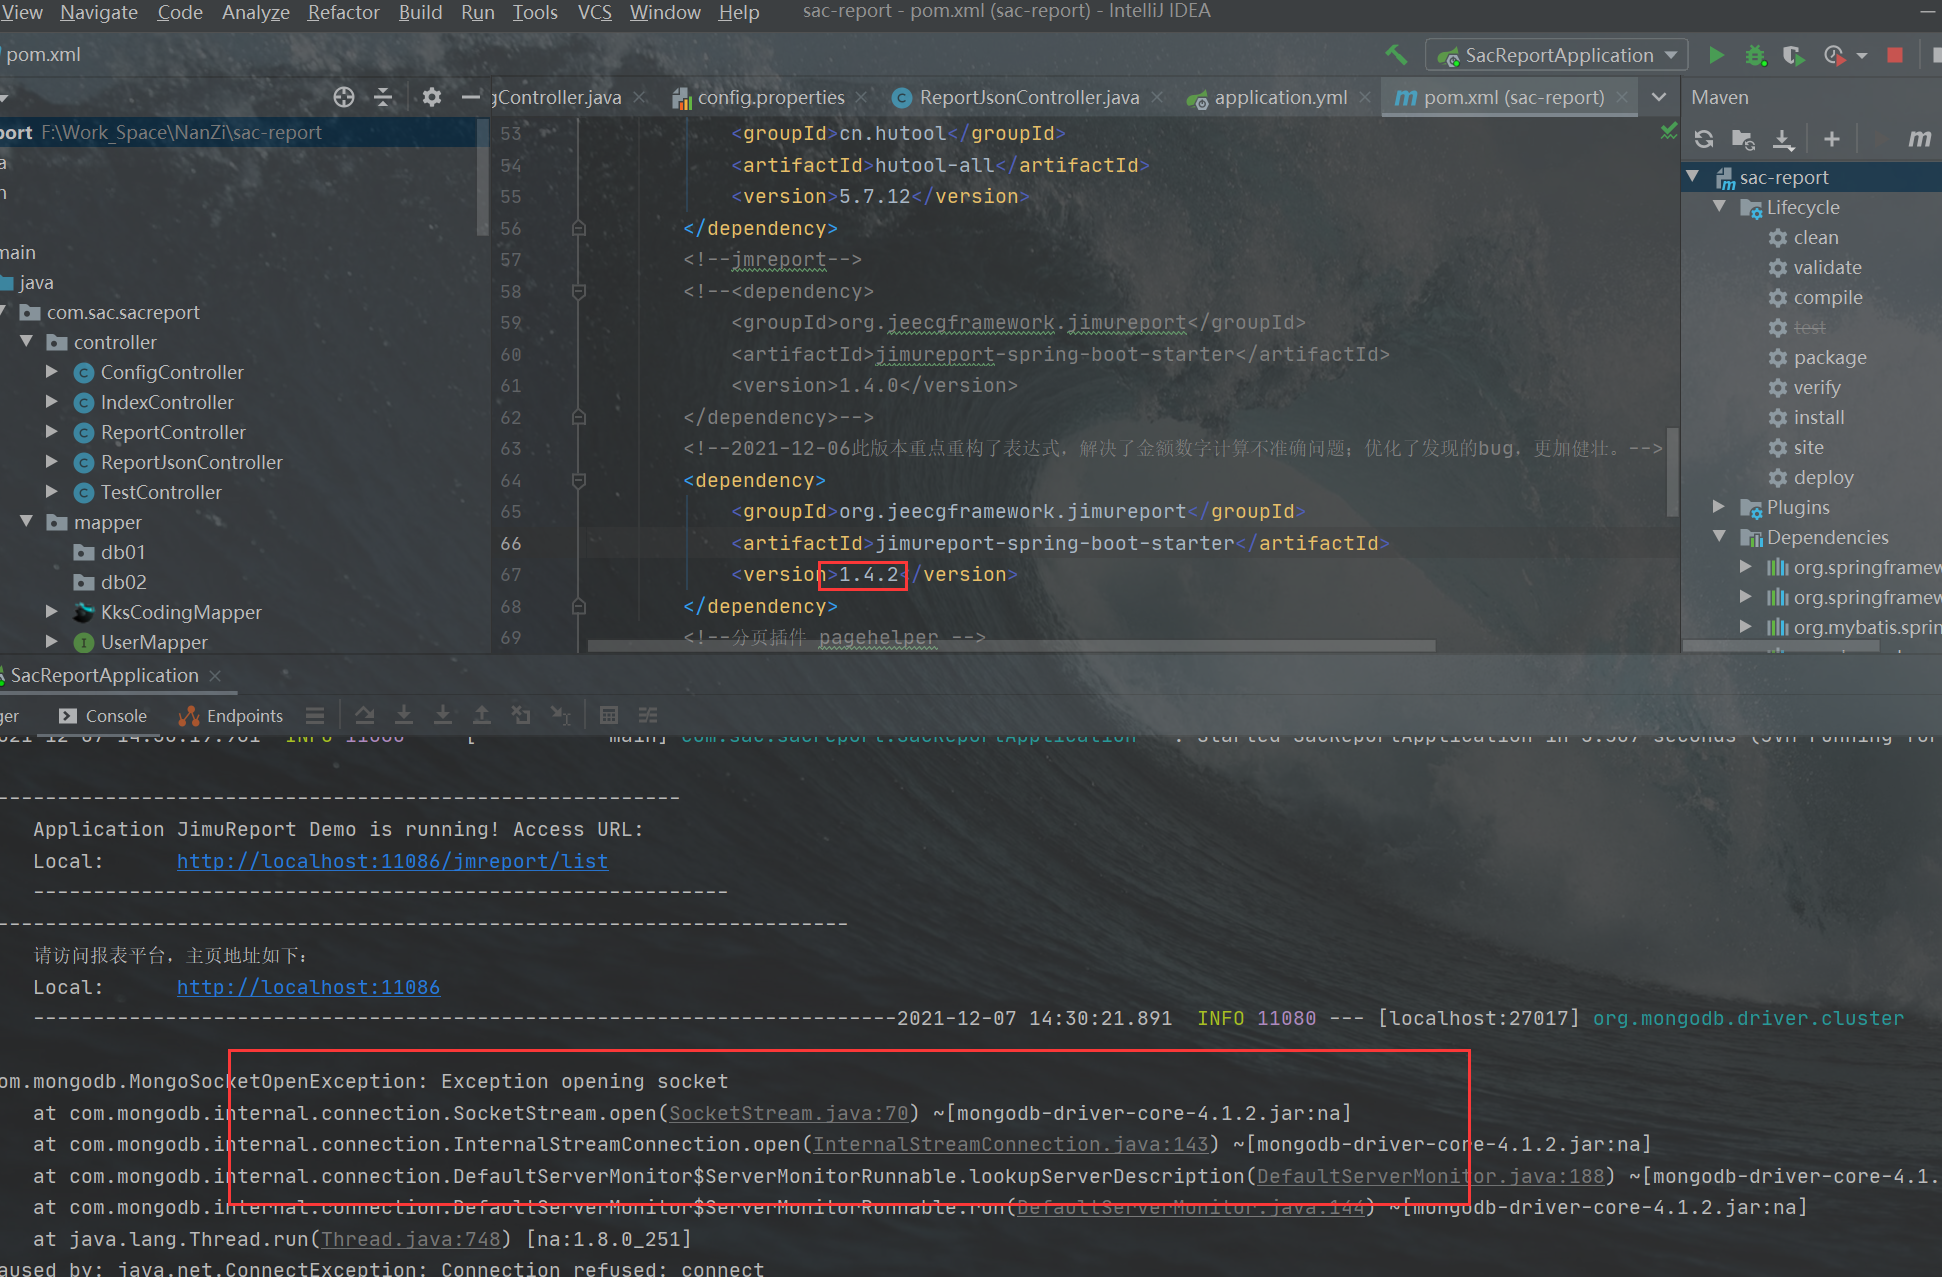Switch to application.yml editor tab

click(x=1280, y=97)
